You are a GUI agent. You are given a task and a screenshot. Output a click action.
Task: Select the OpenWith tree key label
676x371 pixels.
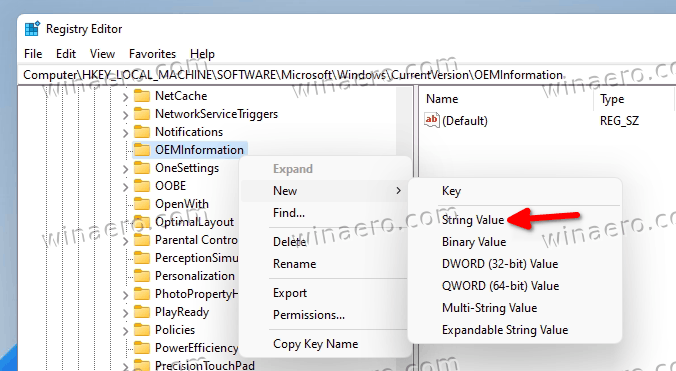(x=182, y=204)
